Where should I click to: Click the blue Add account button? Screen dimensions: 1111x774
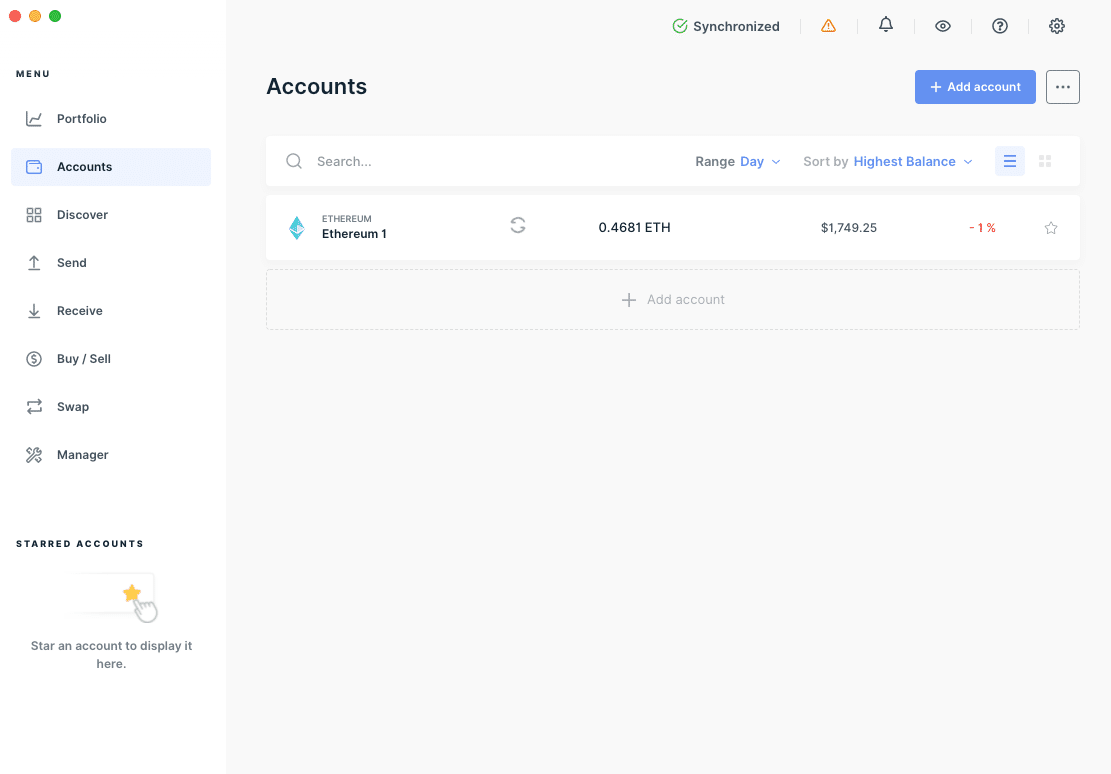pyautogui.click(x=975, y=87)
